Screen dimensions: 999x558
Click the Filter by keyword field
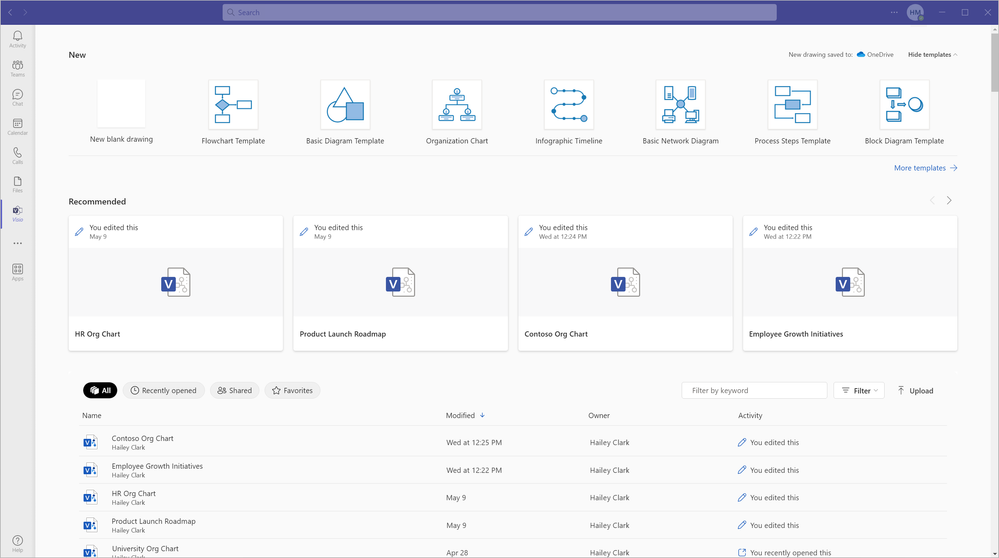pyautogui.click(x=754, y=390)
